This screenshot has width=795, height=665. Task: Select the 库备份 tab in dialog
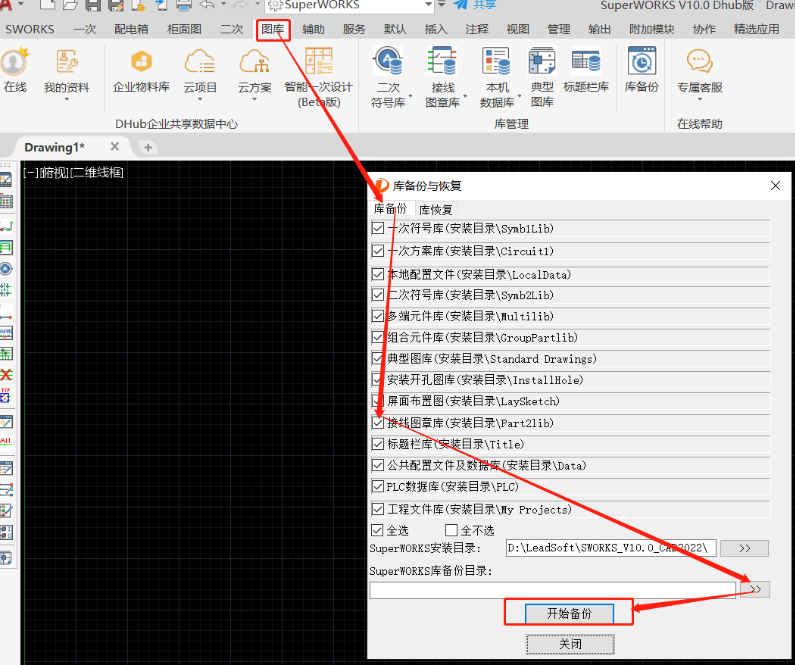[x=390, y=208]
